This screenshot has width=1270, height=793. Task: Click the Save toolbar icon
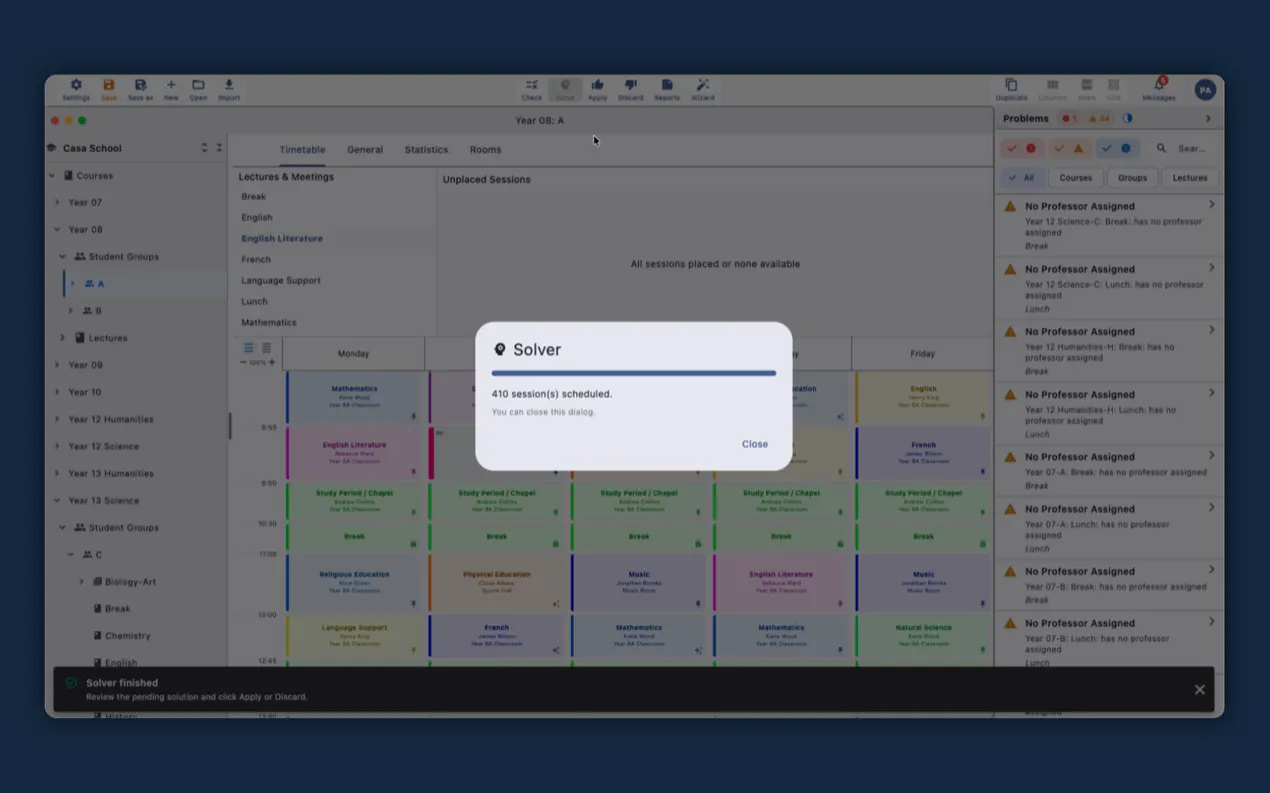coord(109,90)
